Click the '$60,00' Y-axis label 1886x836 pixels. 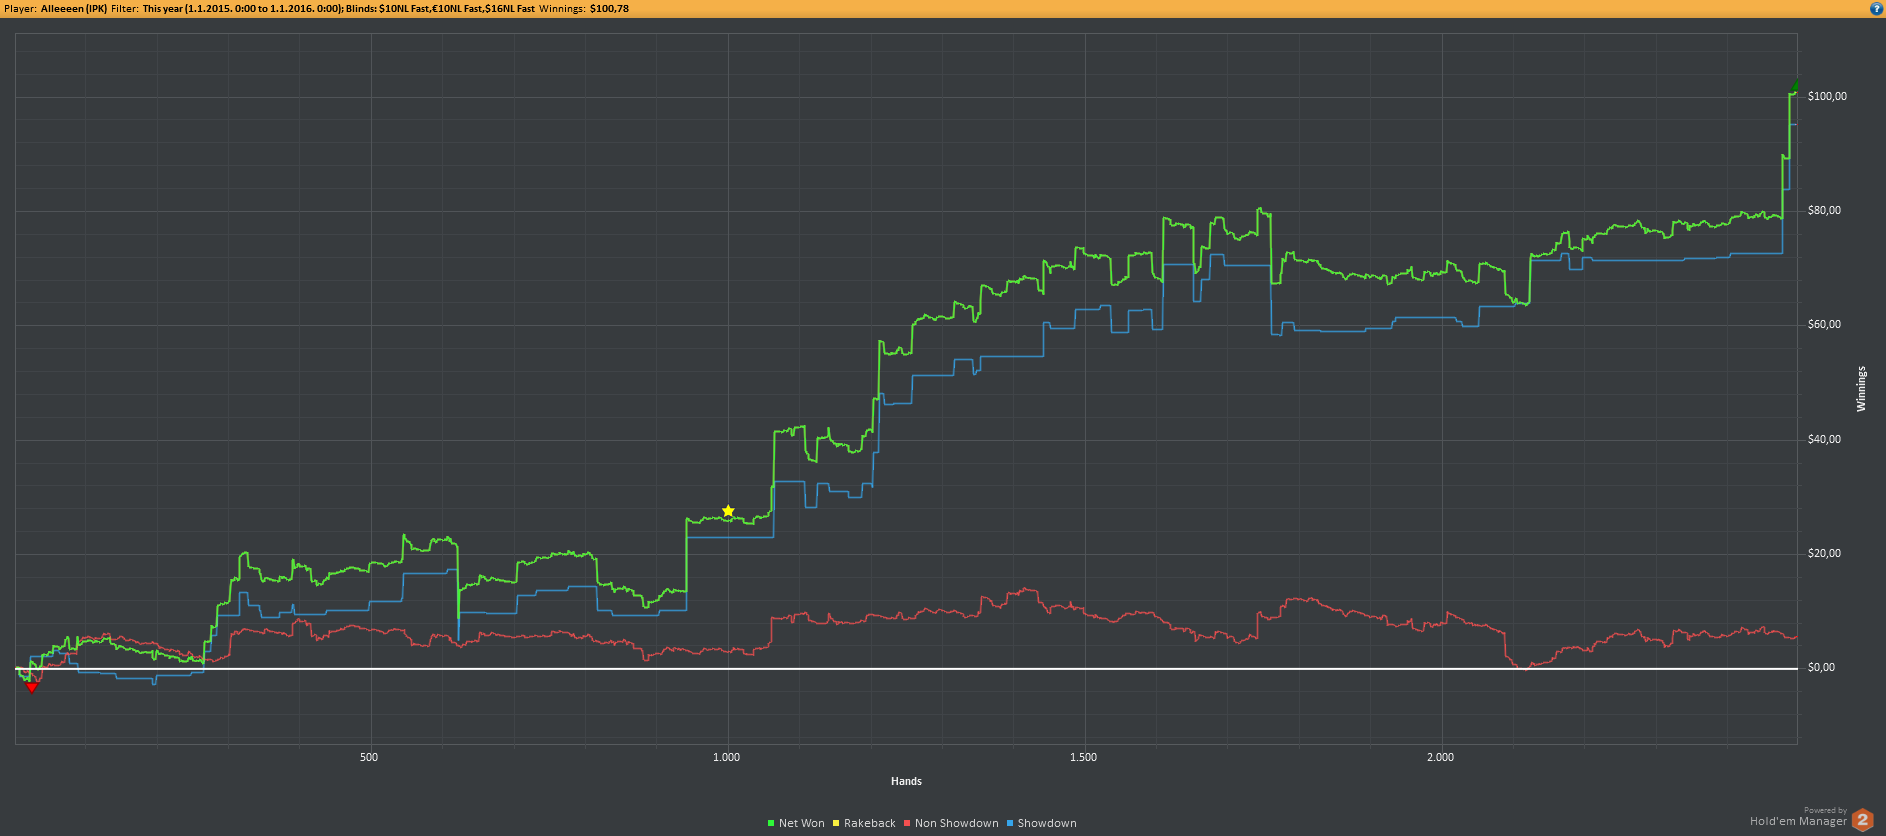(x=1824, y=324)
